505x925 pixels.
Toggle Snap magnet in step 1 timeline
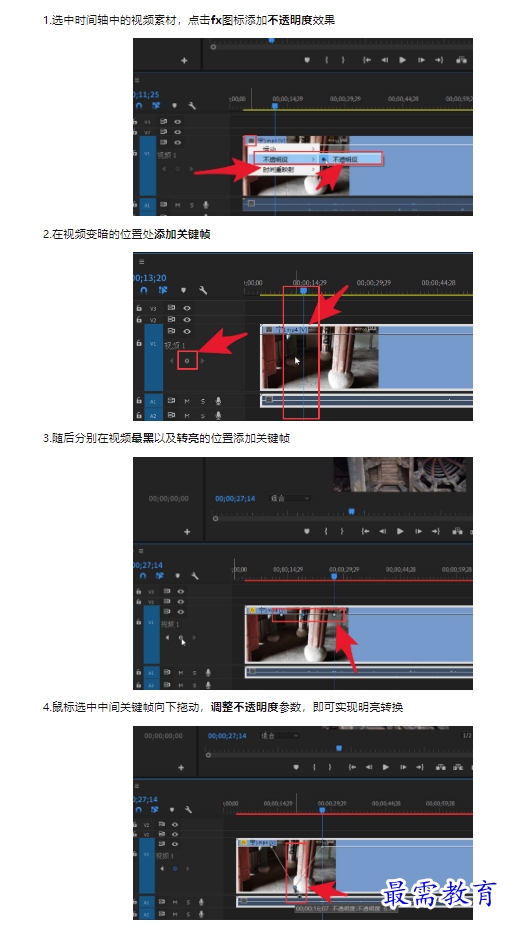(139, 106)
